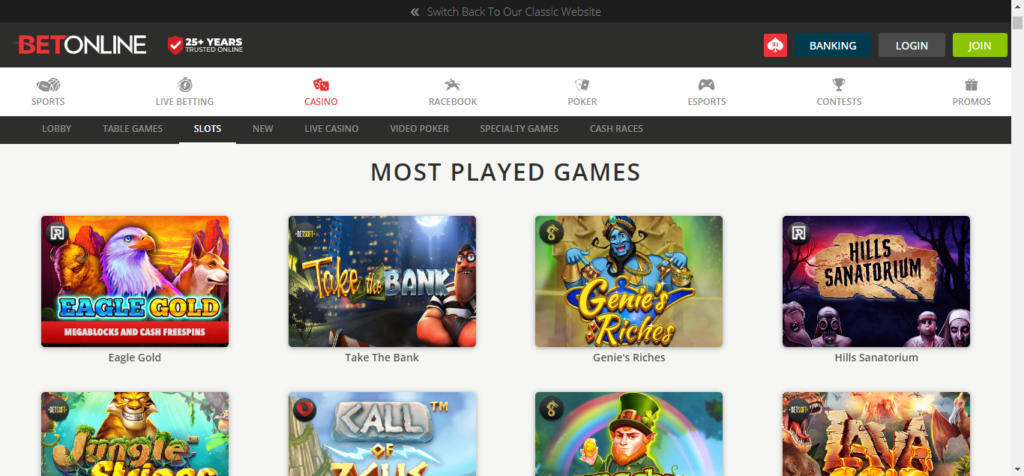Open Poker via the cards icon
Viewport: 1024px width, 476px height.
[582, 85]
